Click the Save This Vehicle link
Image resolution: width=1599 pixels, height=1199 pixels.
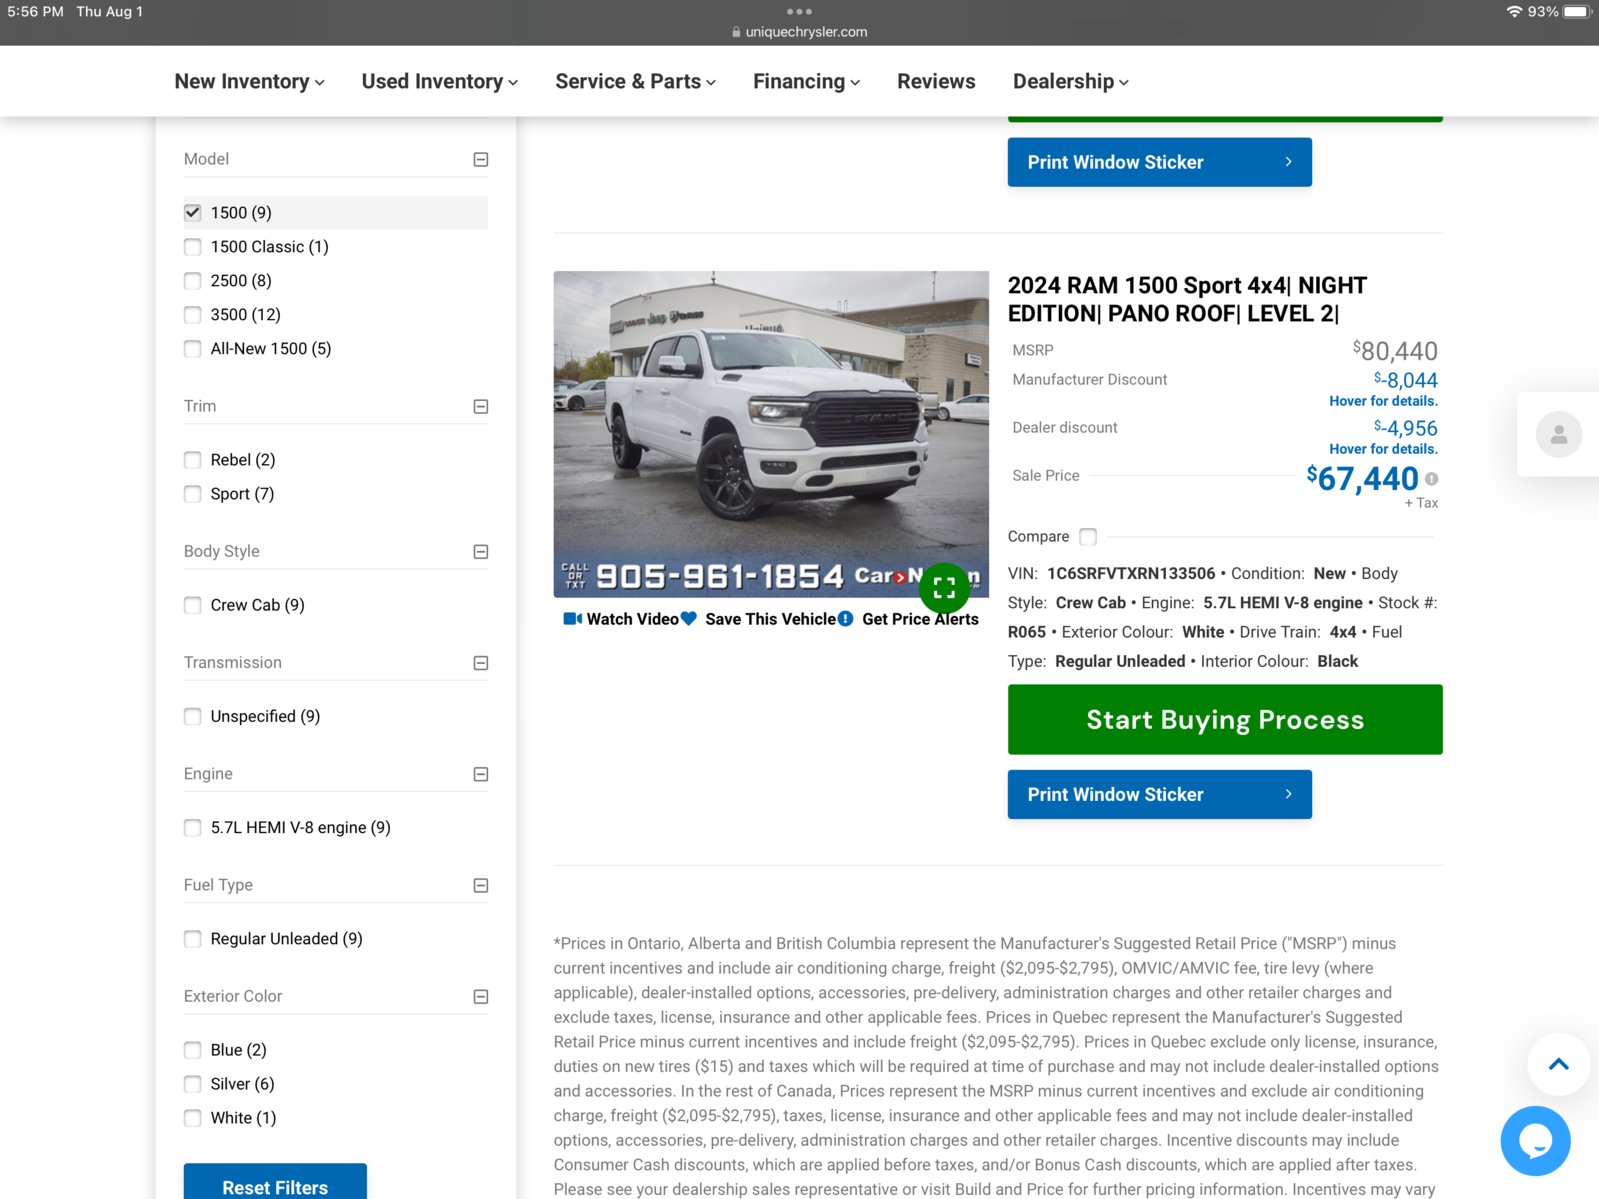[758, 619]
